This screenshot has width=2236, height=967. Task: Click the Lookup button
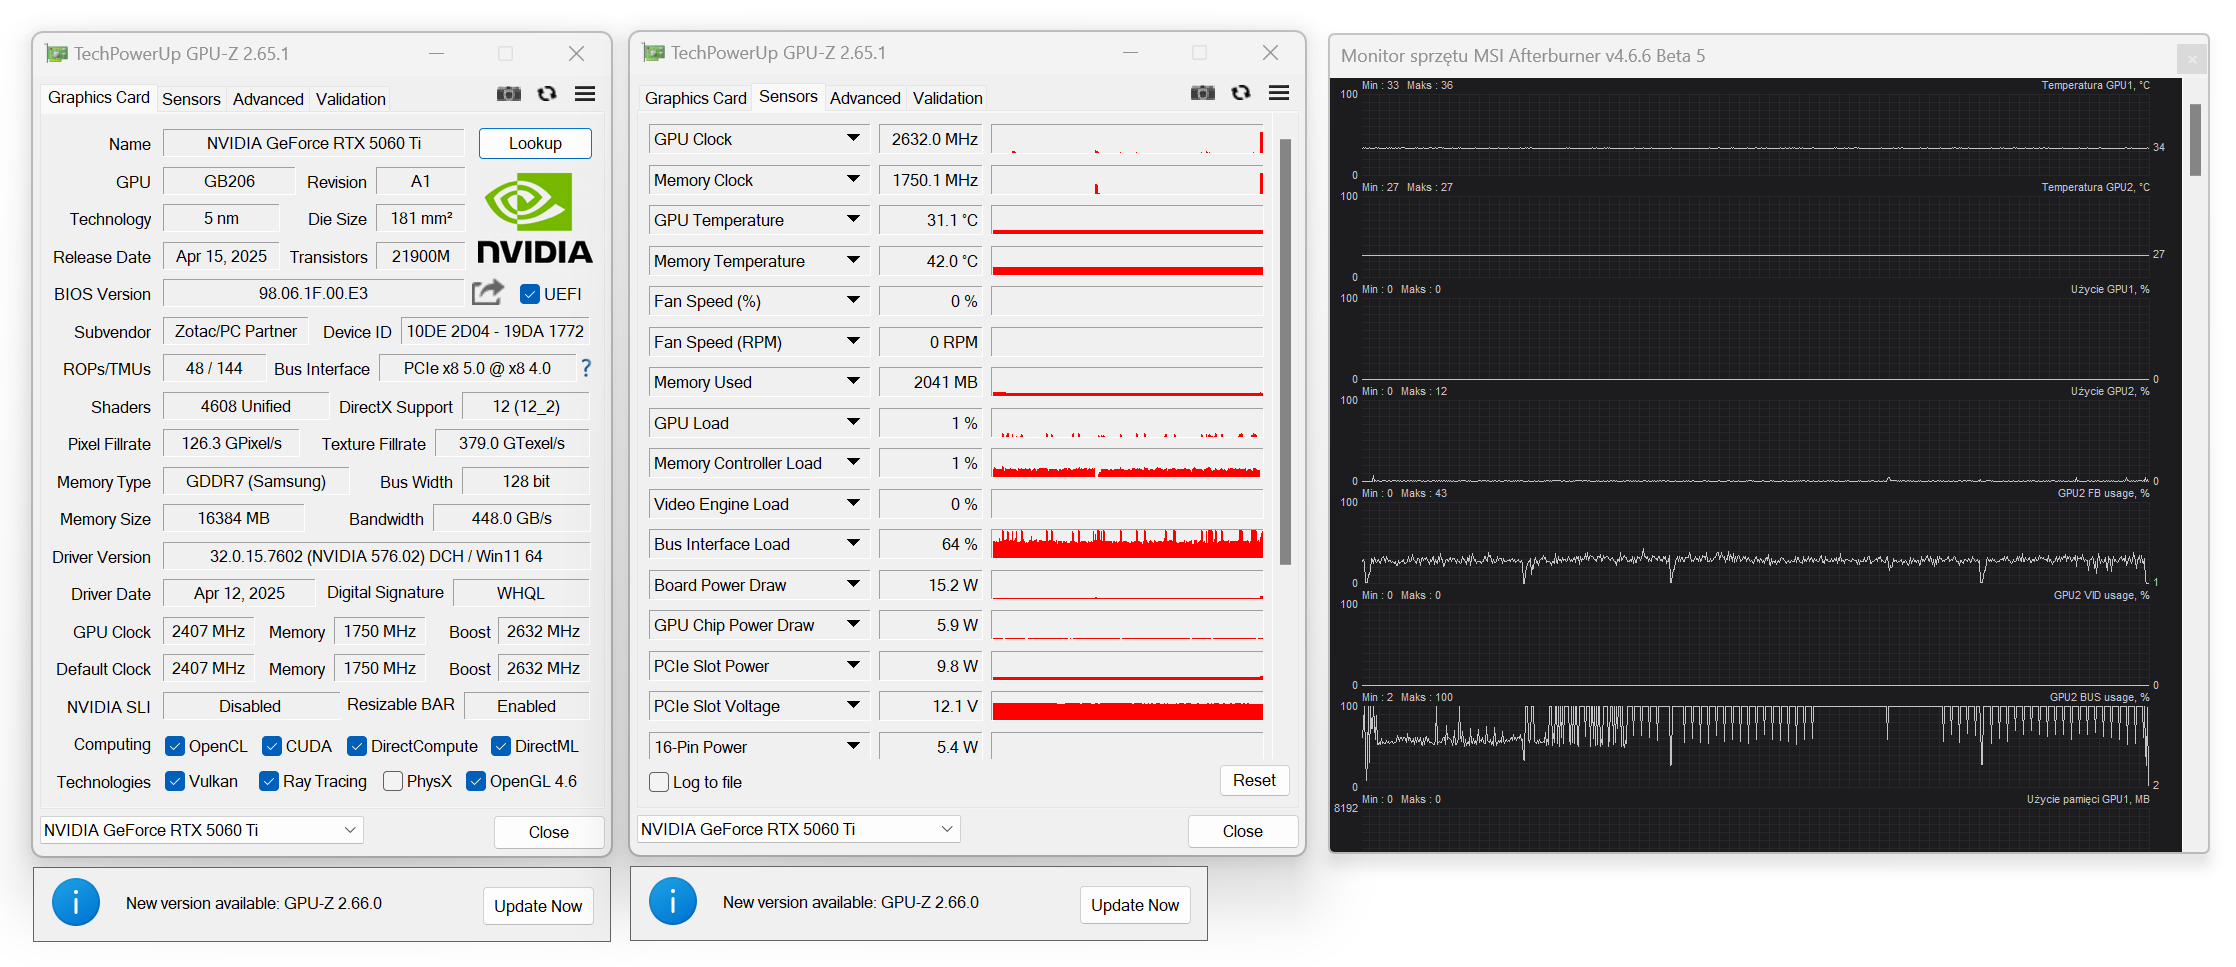pyautogui.click(x=535, y=143)
